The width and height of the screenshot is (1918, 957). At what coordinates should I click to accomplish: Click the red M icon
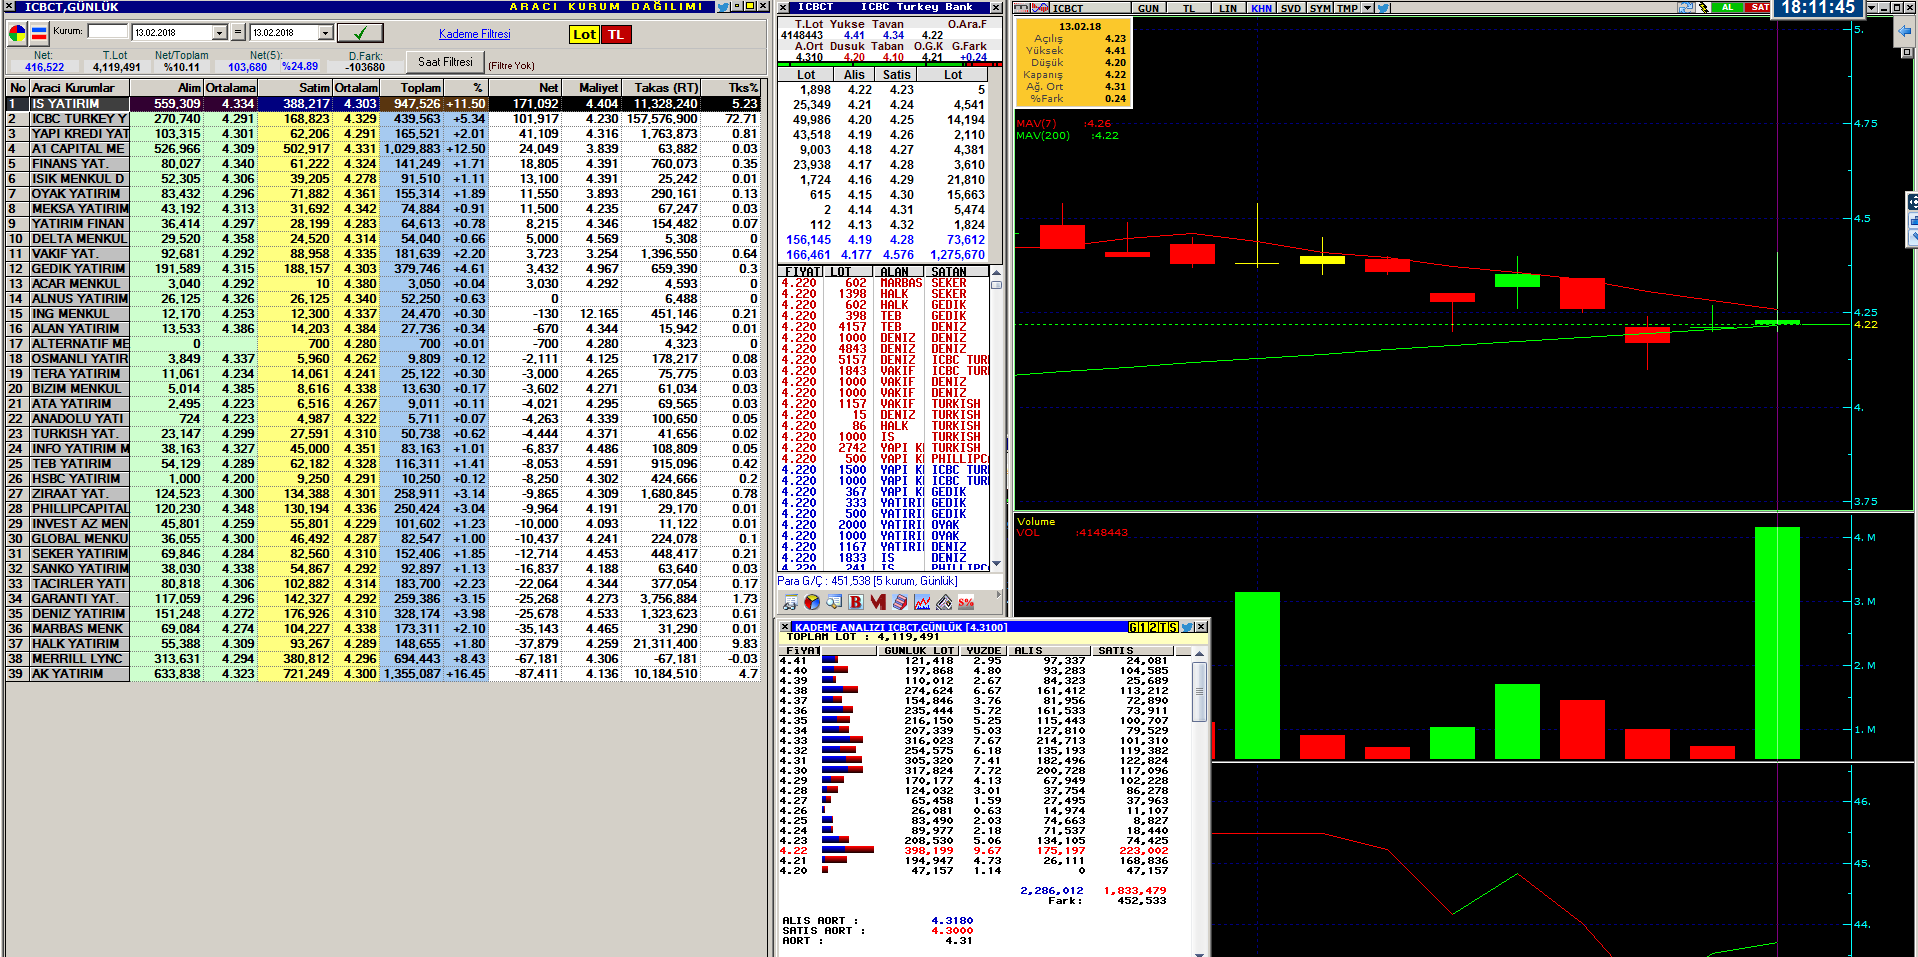(x=878, y=602)
